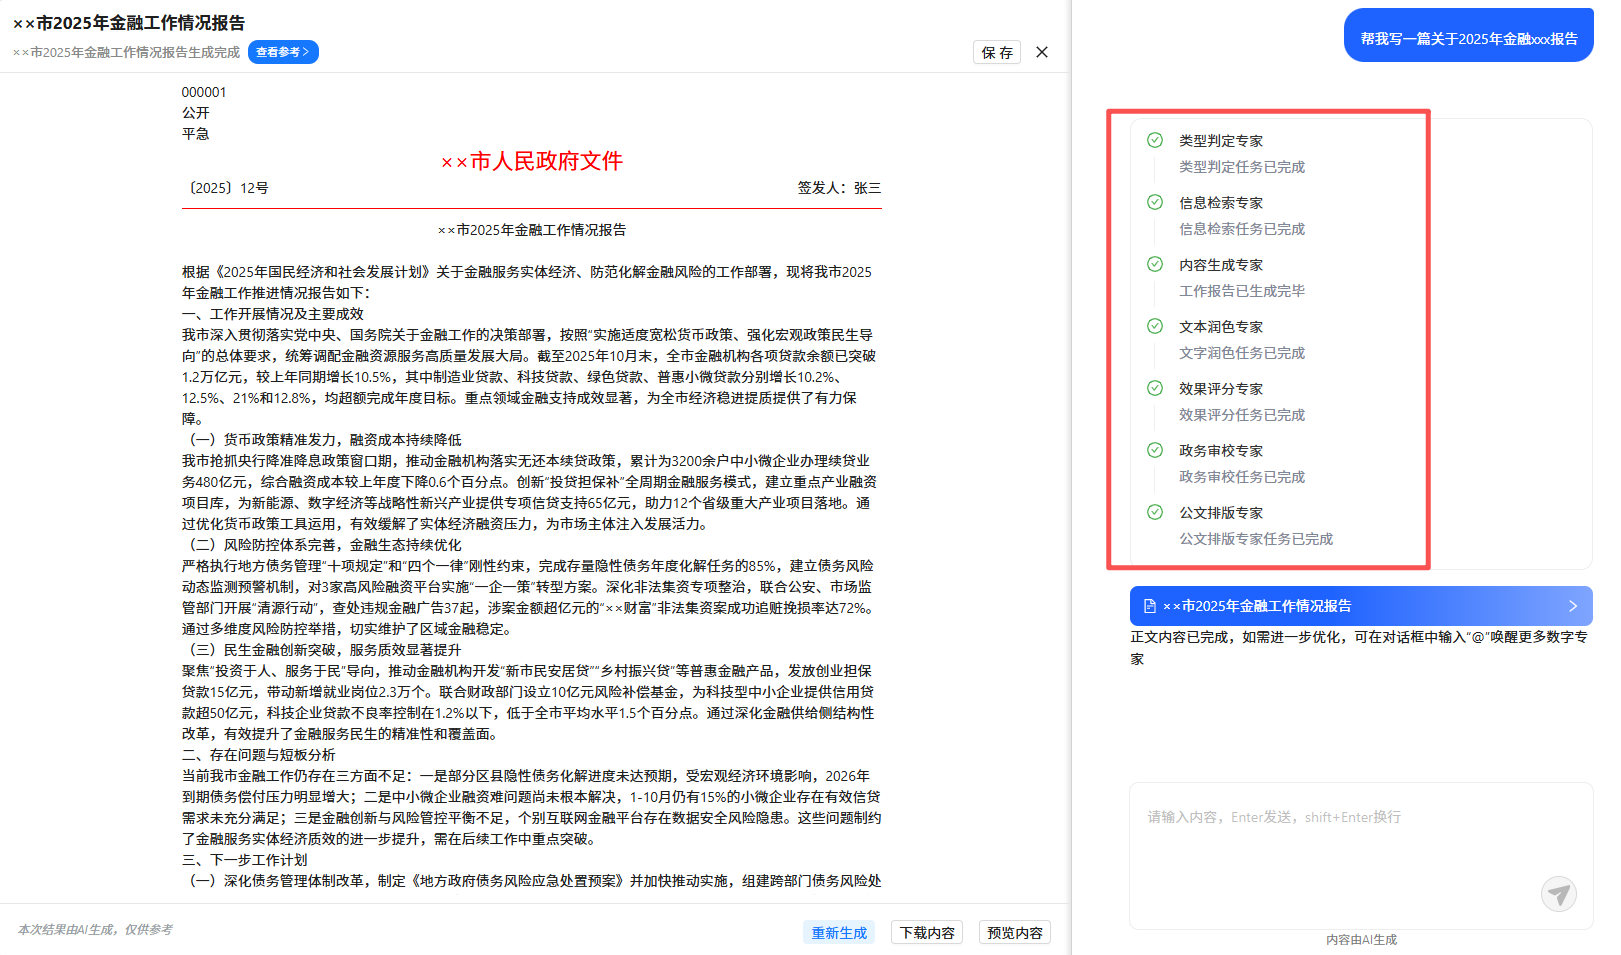
Task: Click the checkmark icon beside 内容生成专家
Action: pyautogui.click(x=1155, y=264)
